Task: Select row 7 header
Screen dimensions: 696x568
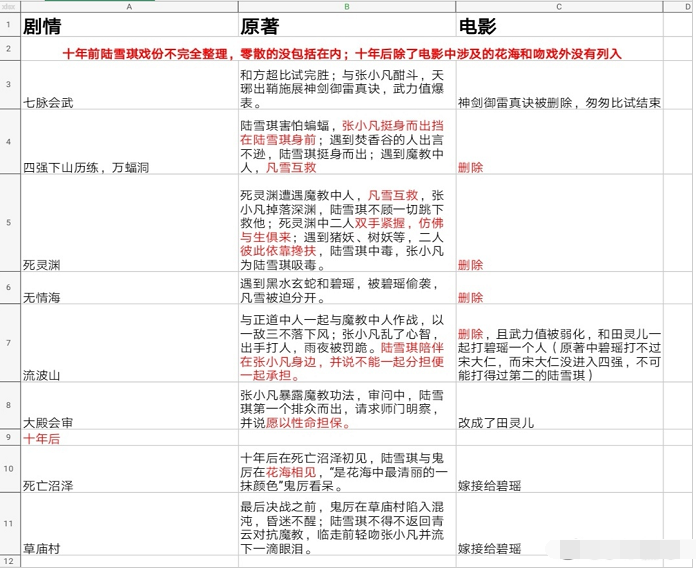Action: (10, 343)
